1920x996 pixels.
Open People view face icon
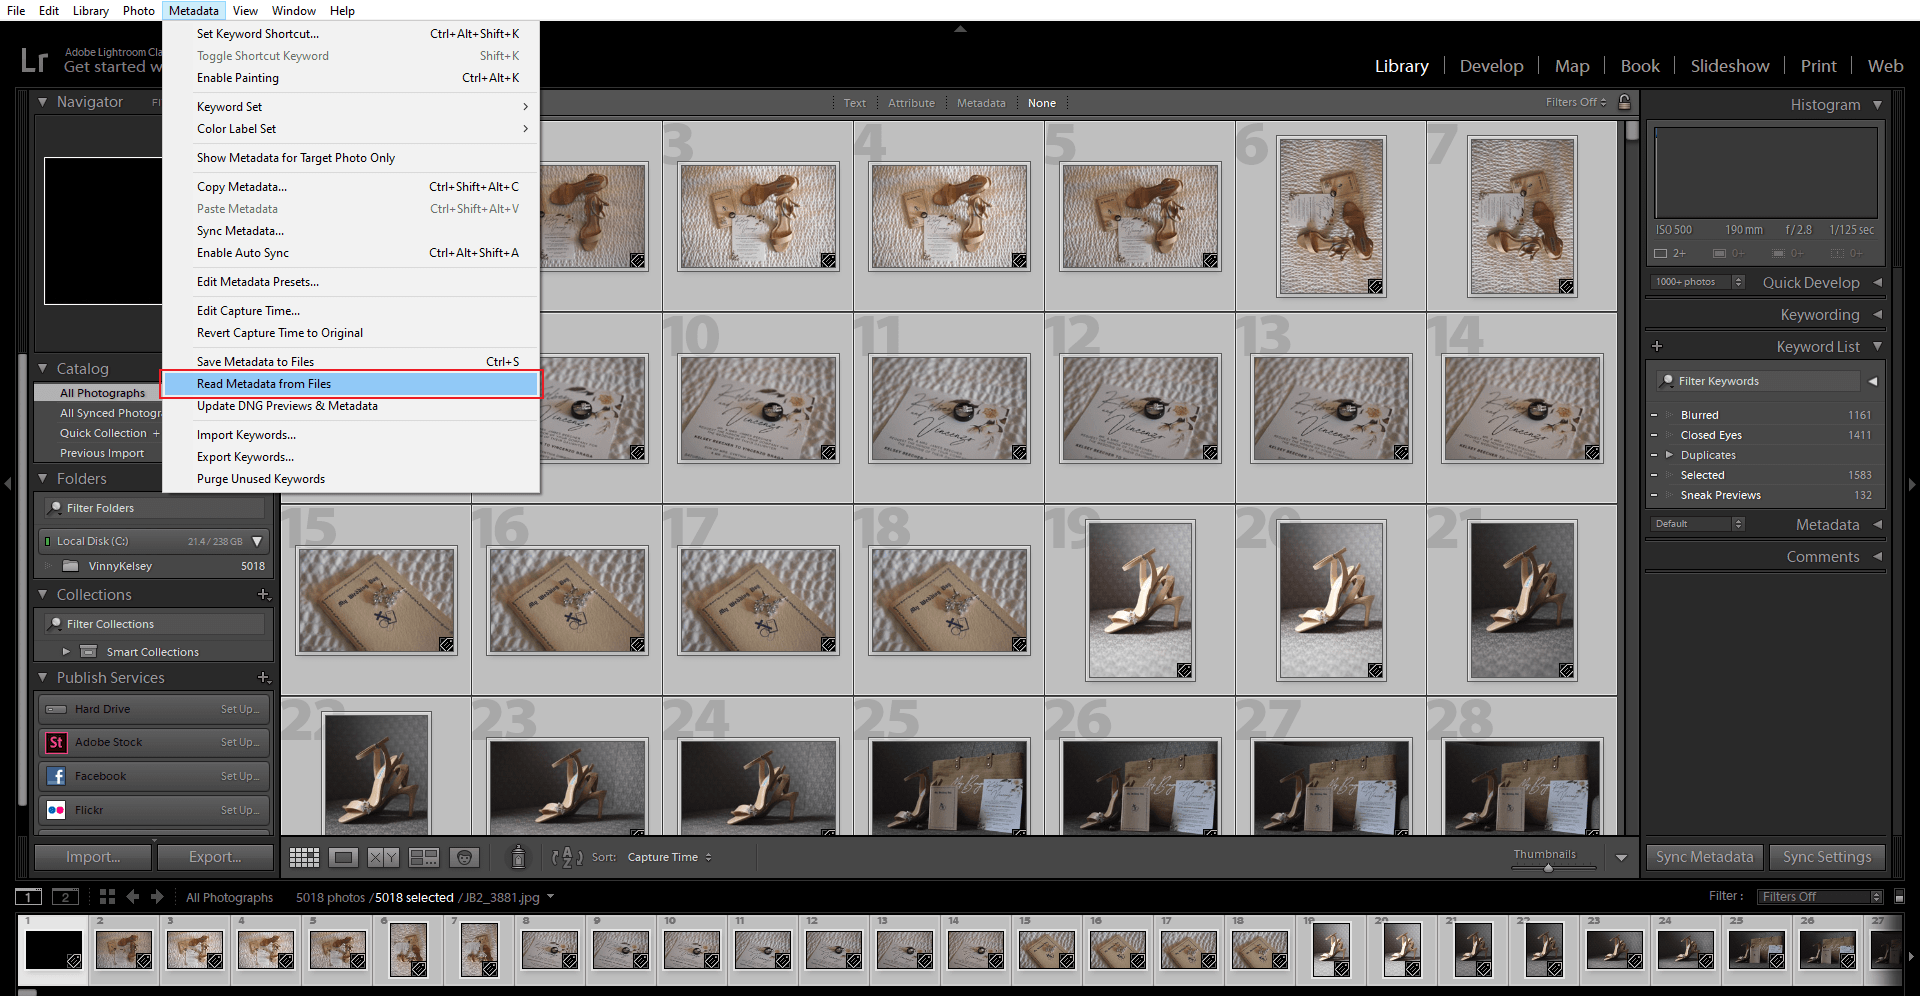464,858
